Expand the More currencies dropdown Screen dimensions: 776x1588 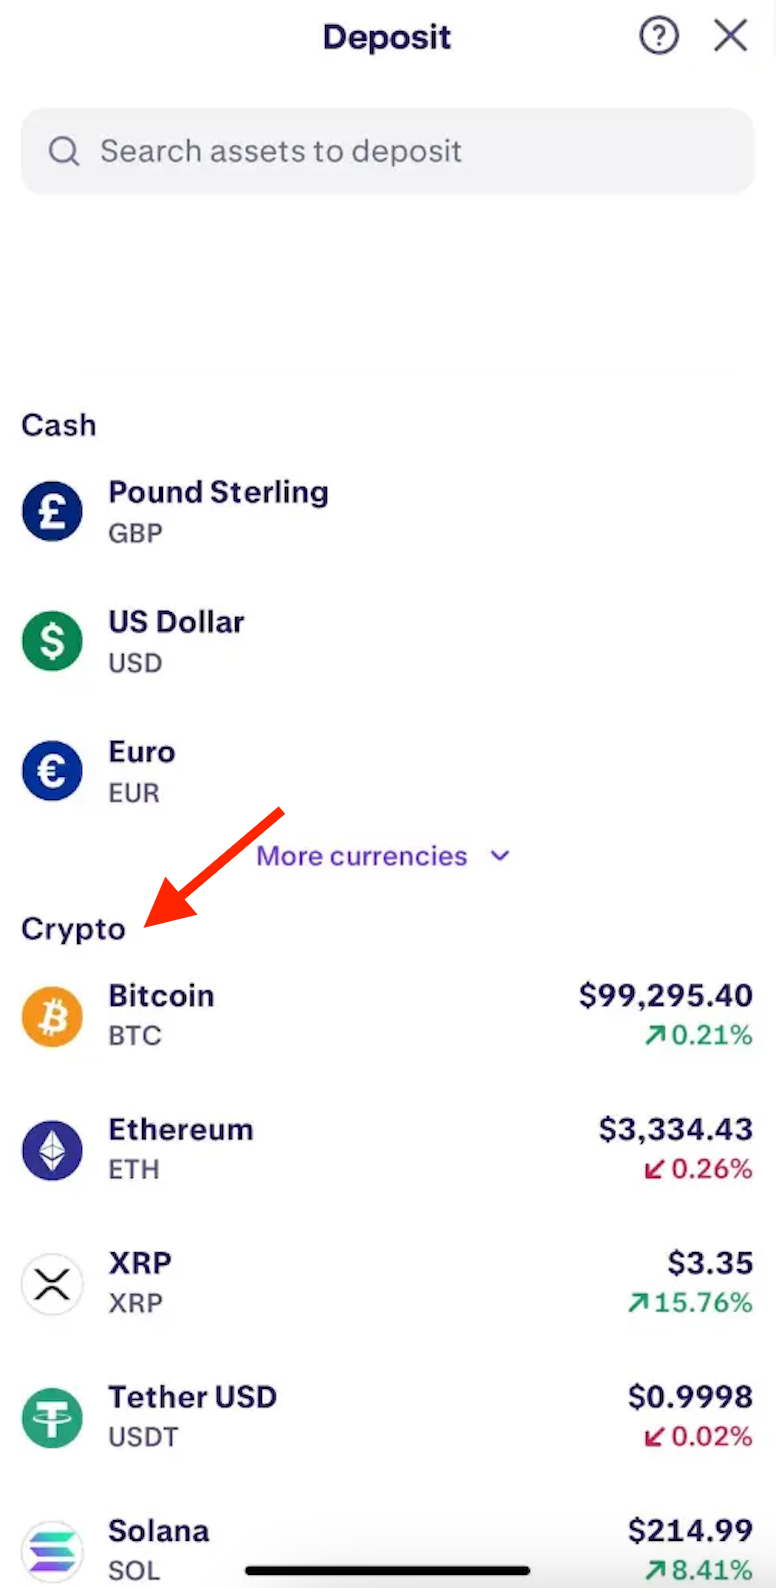coord(361,856)
